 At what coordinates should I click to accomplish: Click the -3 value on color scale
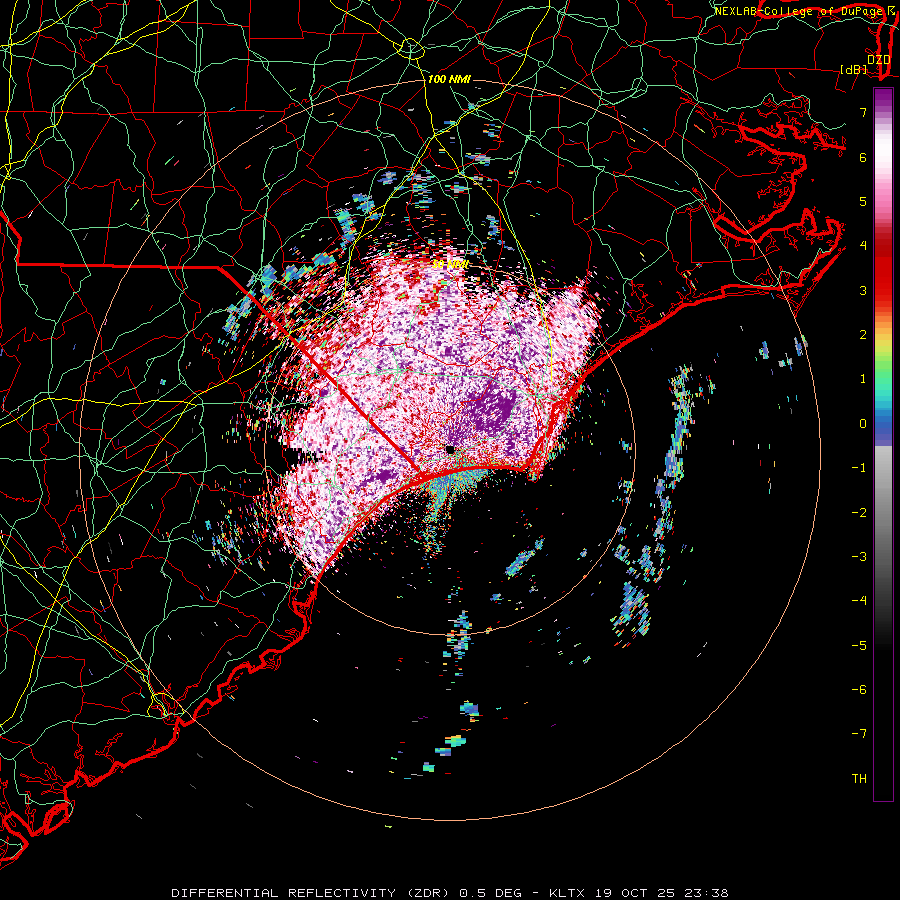click(859, 557)
